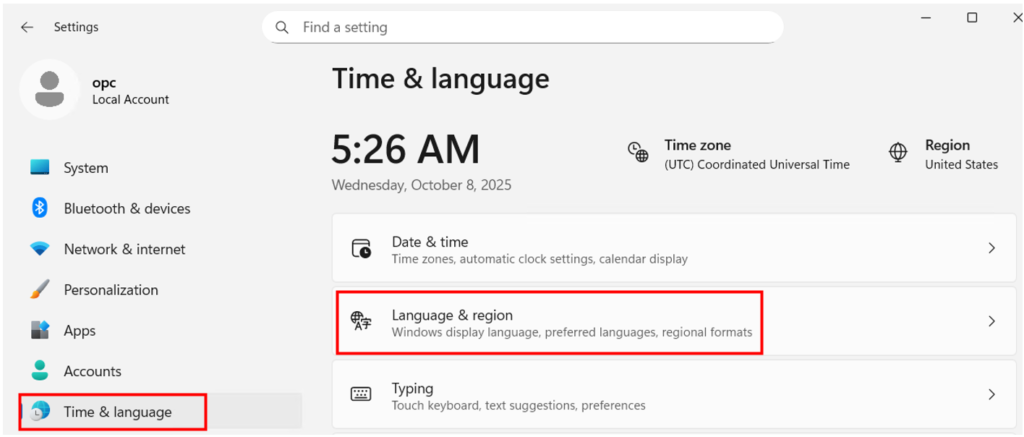Open the System settings section

(x=86, y=168)
